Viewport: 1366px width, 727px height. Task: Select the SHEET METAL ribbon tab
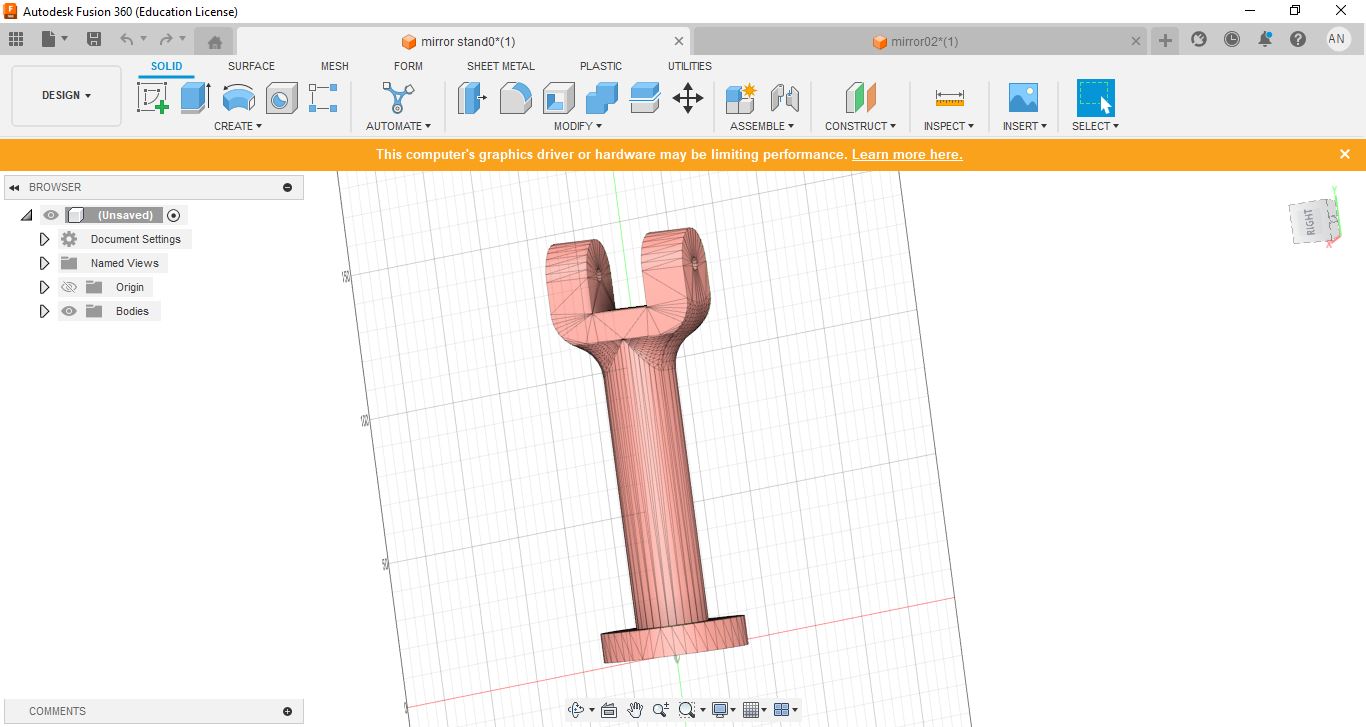501,66
